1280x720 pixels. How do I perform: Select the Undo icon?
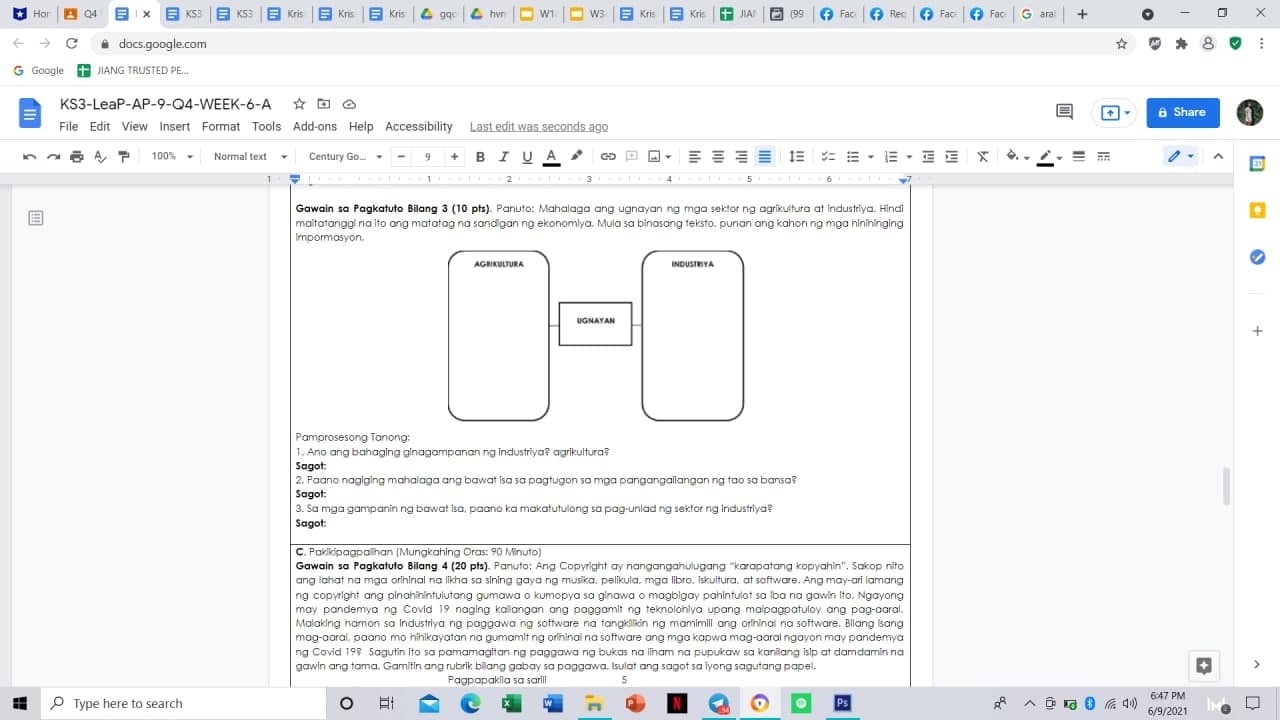(x=30, y=156)
